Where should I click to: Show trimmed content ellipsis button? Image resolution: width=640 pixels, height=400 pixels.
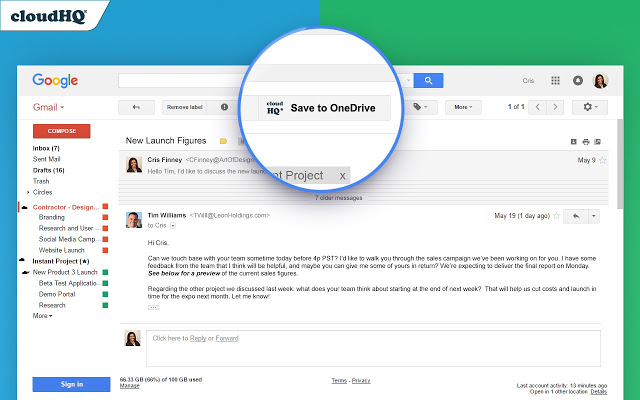pyautogui.click(x=153, y=307)
